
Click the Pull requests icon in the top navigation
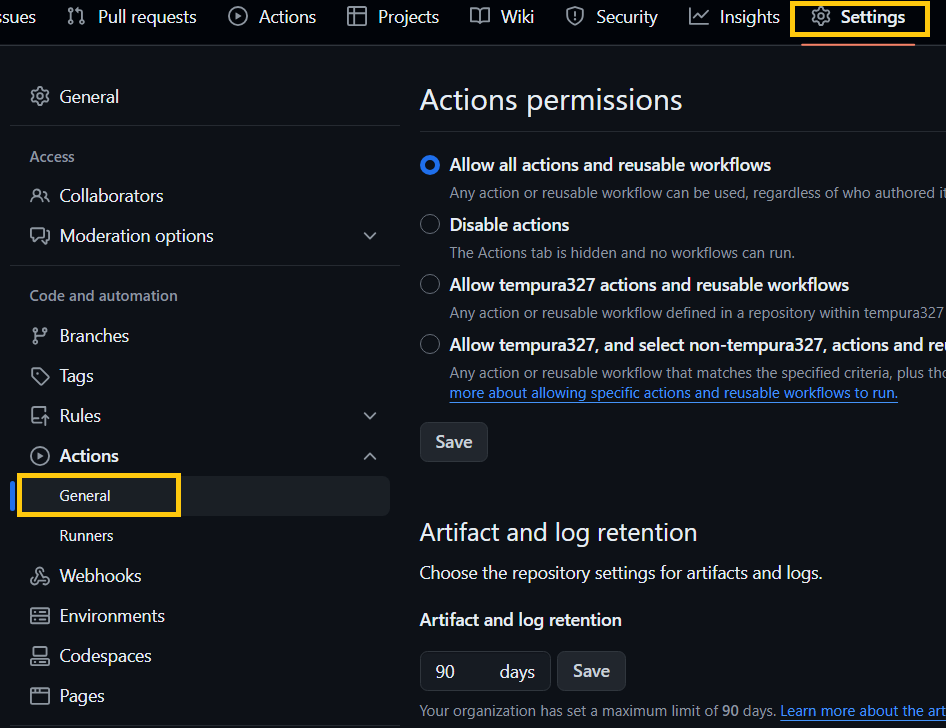click(x=76, y=16)
